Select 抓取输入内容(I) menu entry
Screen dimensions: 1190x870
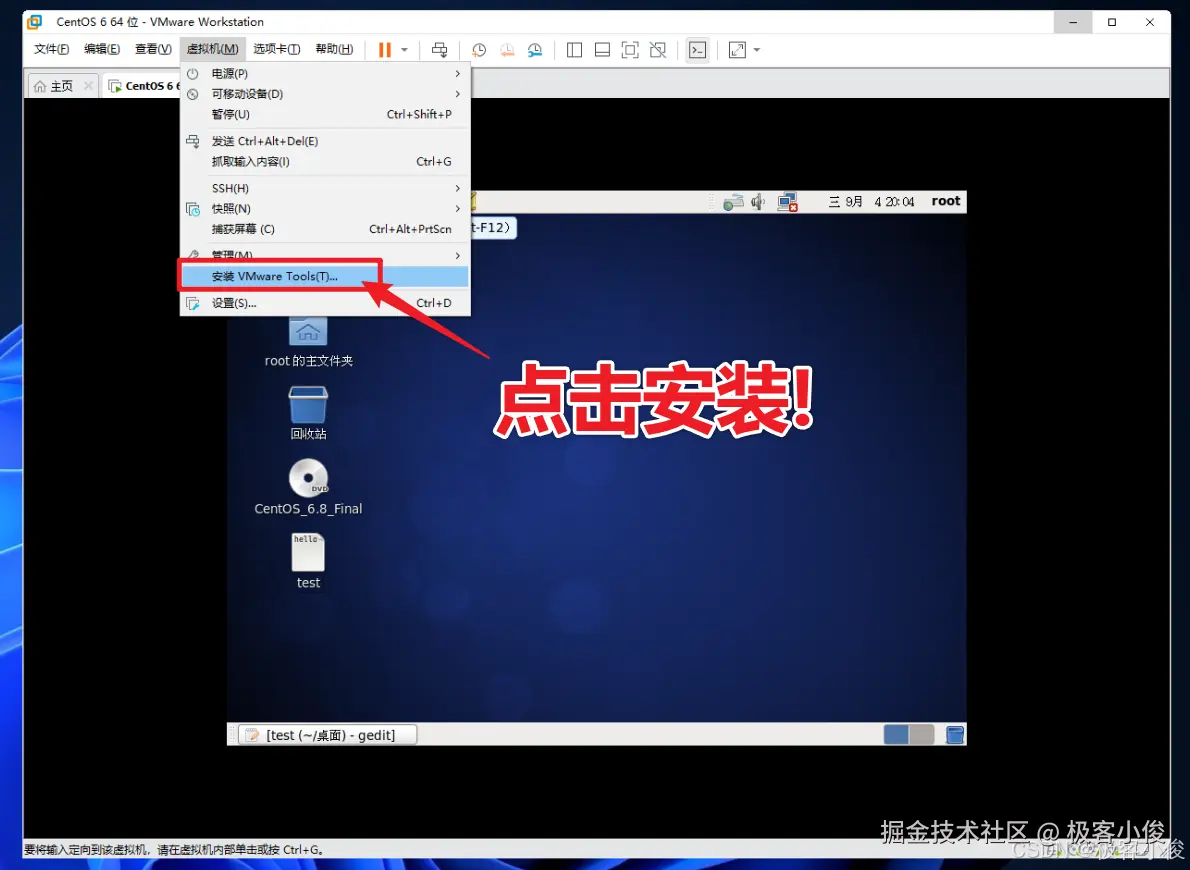pyautogui.click(x=325, y=162)
